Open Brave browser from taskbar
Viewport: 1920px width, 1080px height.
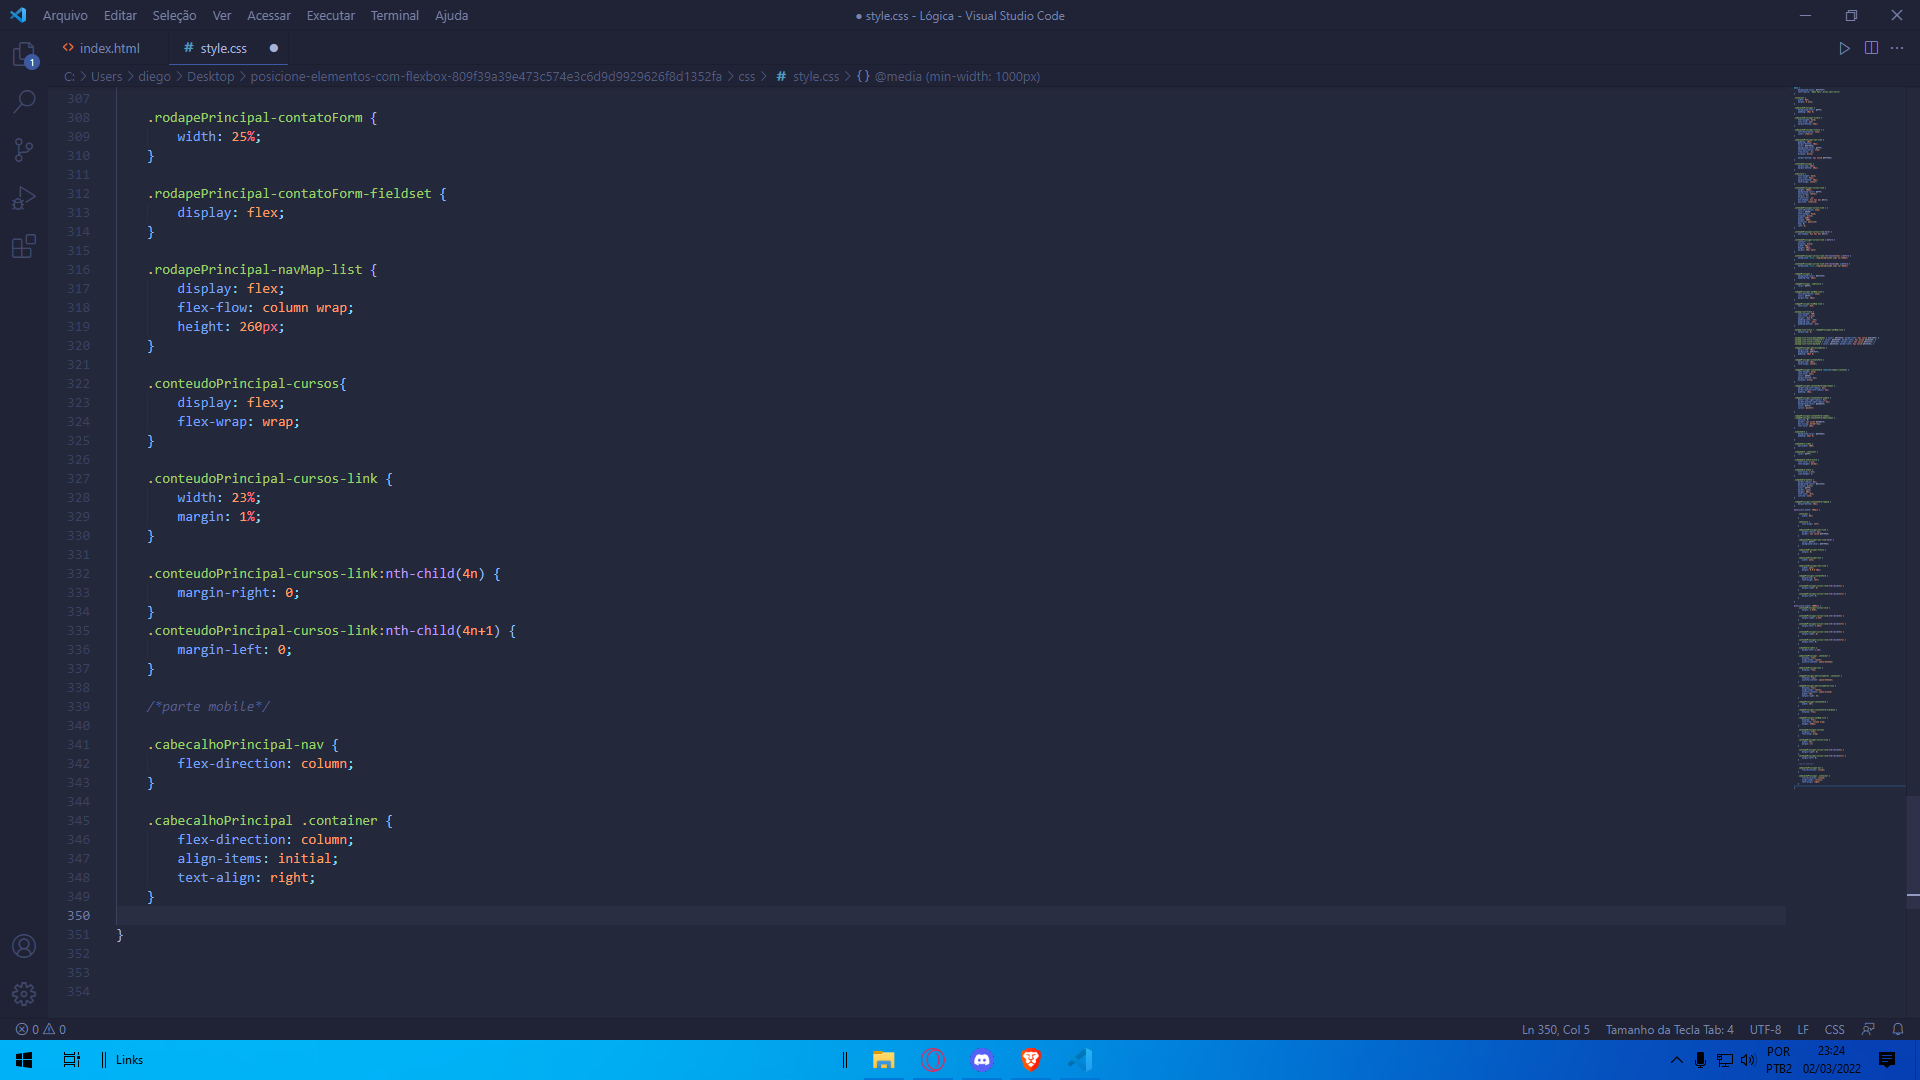1031,1060
